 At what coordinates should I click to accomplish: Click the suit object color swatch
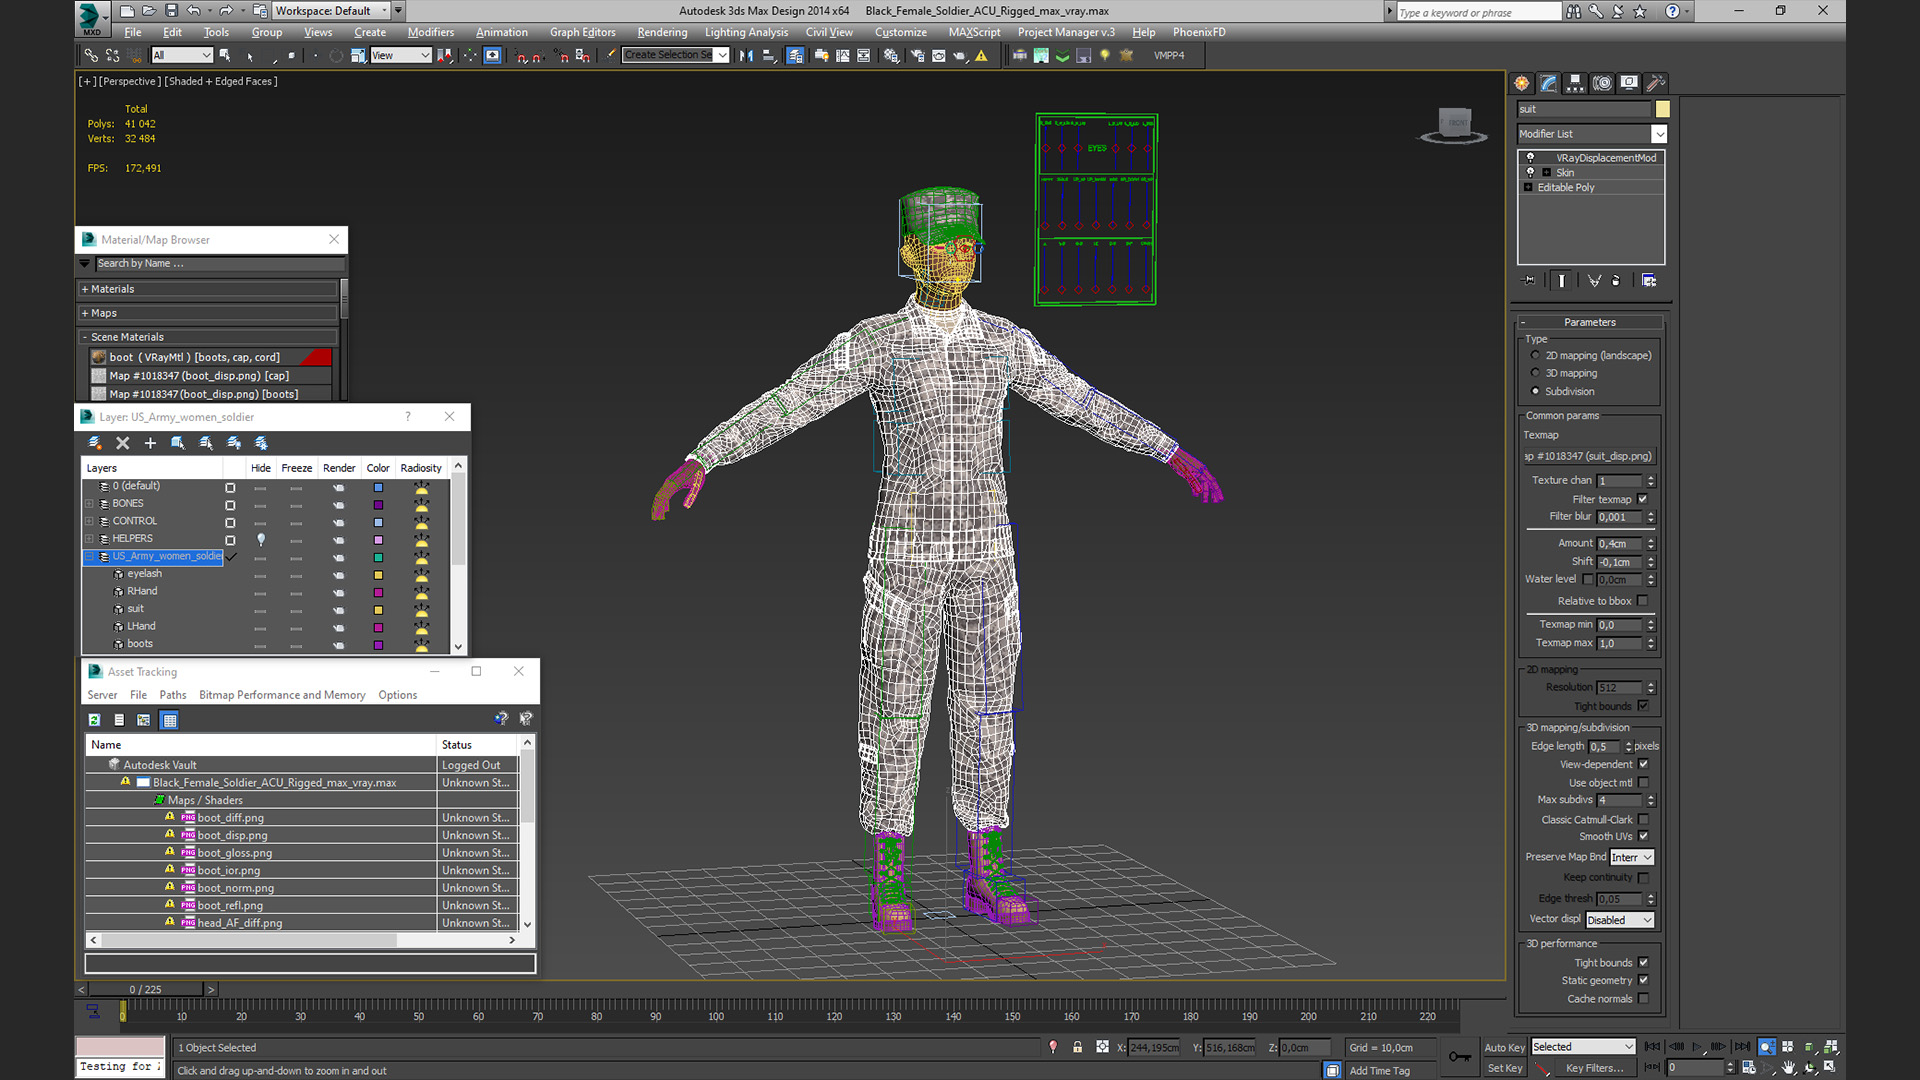click(x=1663, y=109)
